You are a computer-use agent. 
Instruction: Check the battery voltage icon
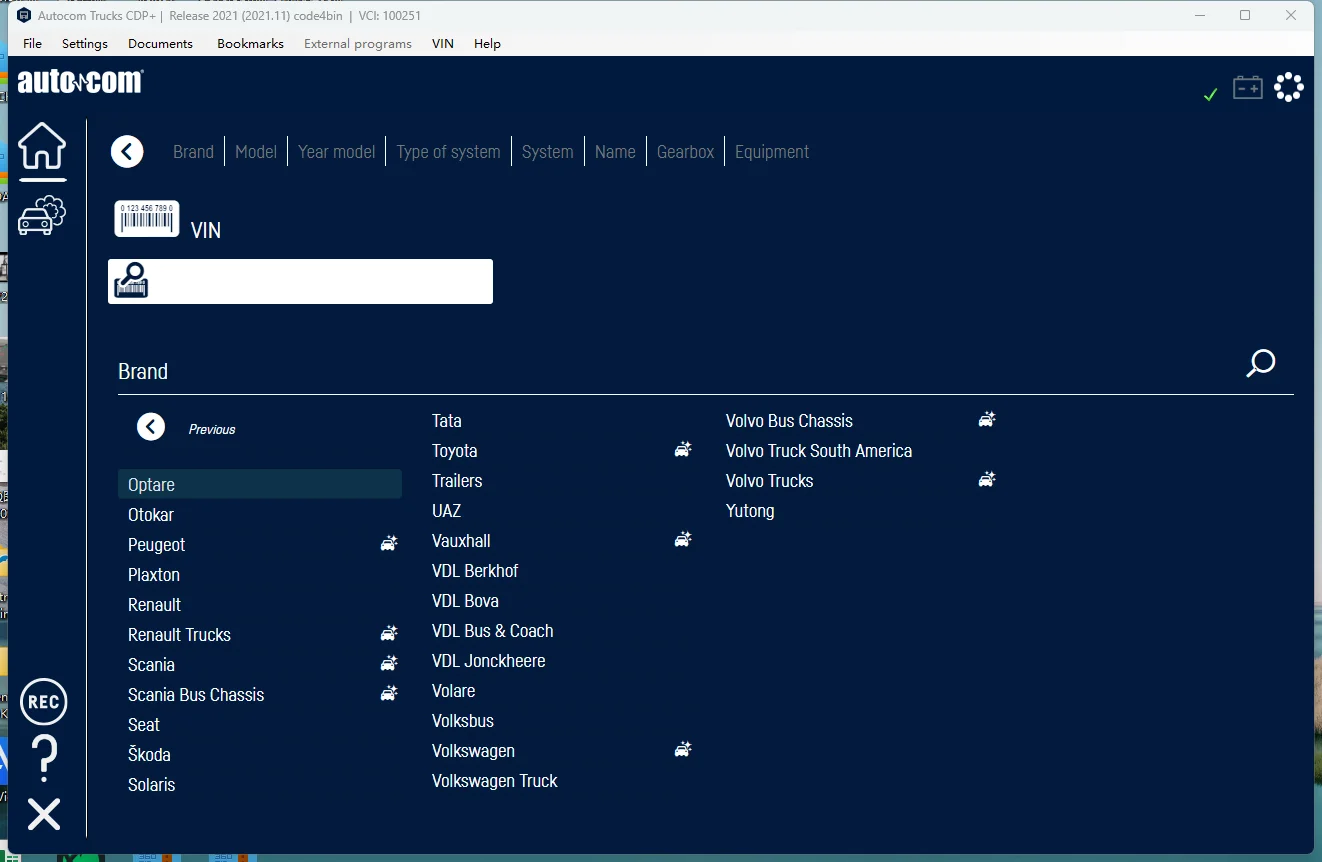pyautogui.click(x=1248, y=88)
